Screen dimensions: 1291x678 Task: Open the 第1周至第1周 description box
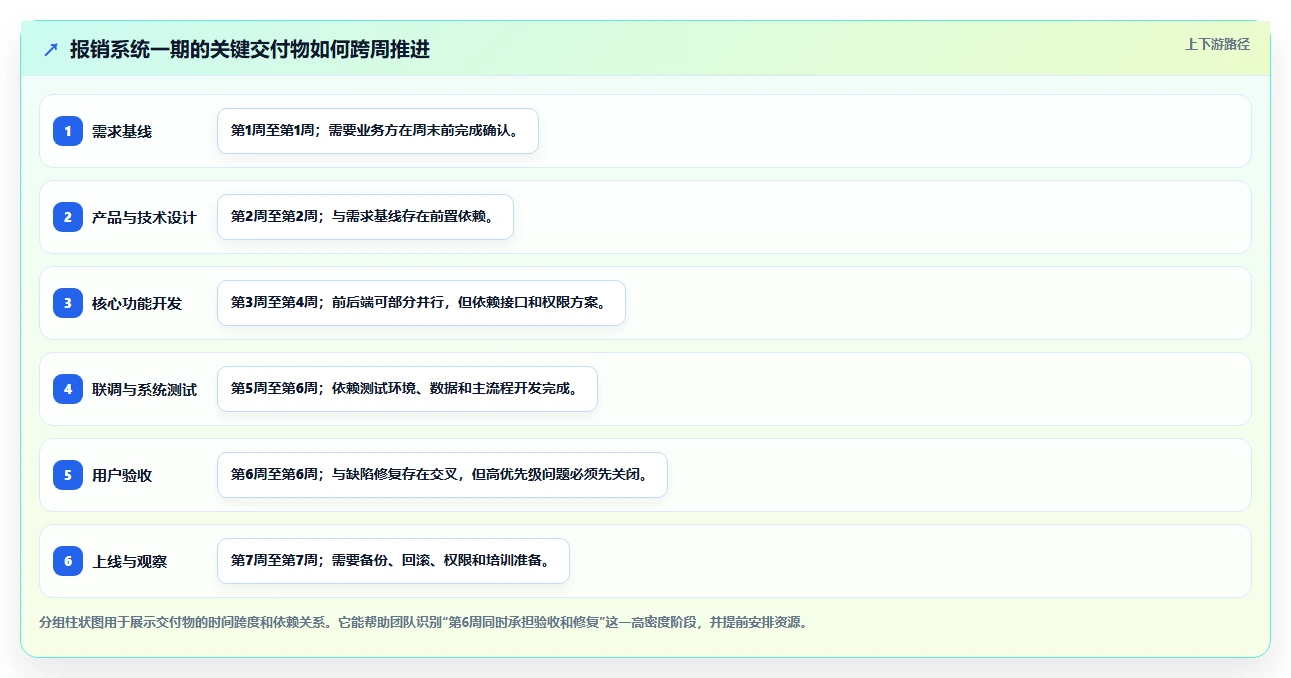[x=378, y=131]
